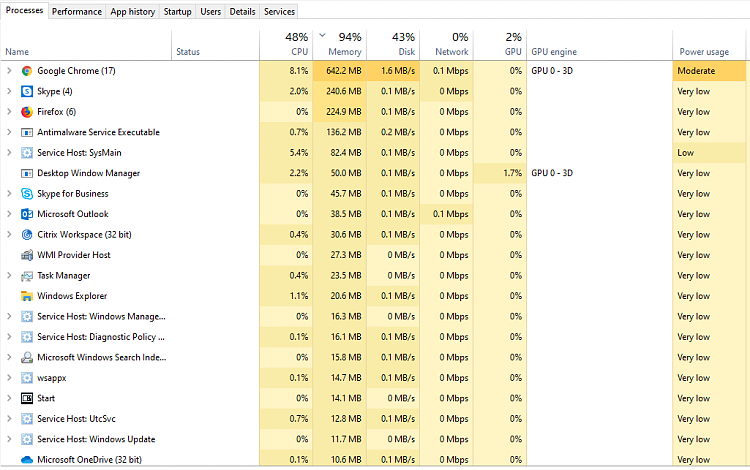Click the Task Manager process icon
Screen dimensions: 750x470
27,276
